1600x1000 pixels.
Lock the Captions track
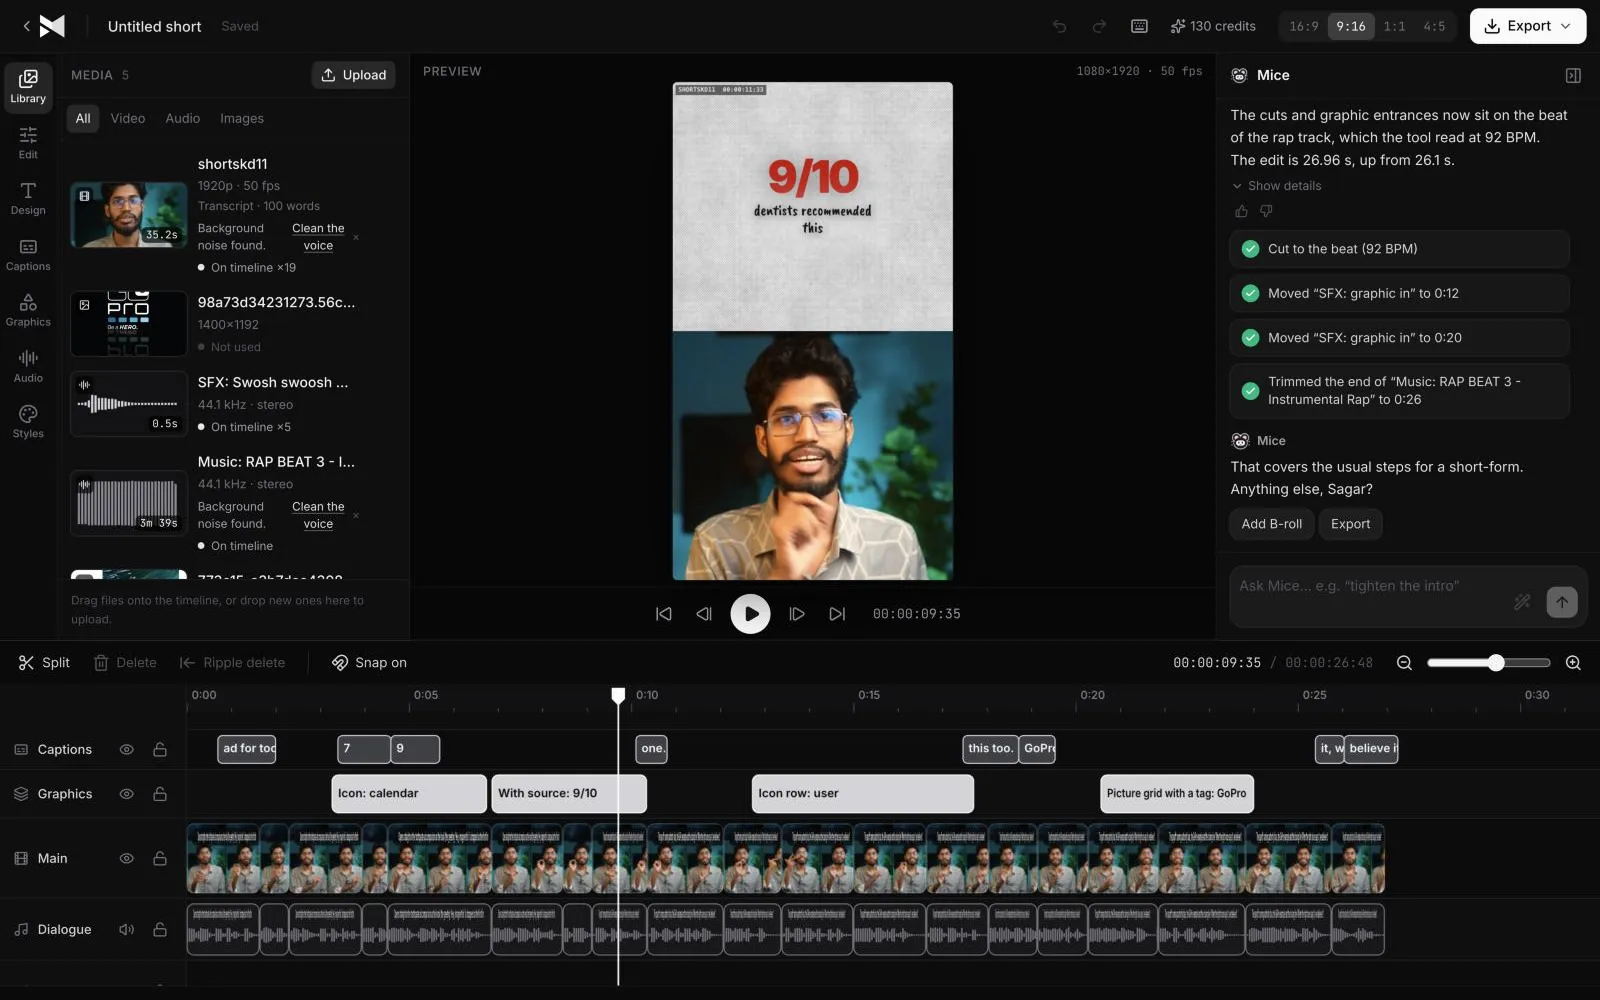click(160, 749)
